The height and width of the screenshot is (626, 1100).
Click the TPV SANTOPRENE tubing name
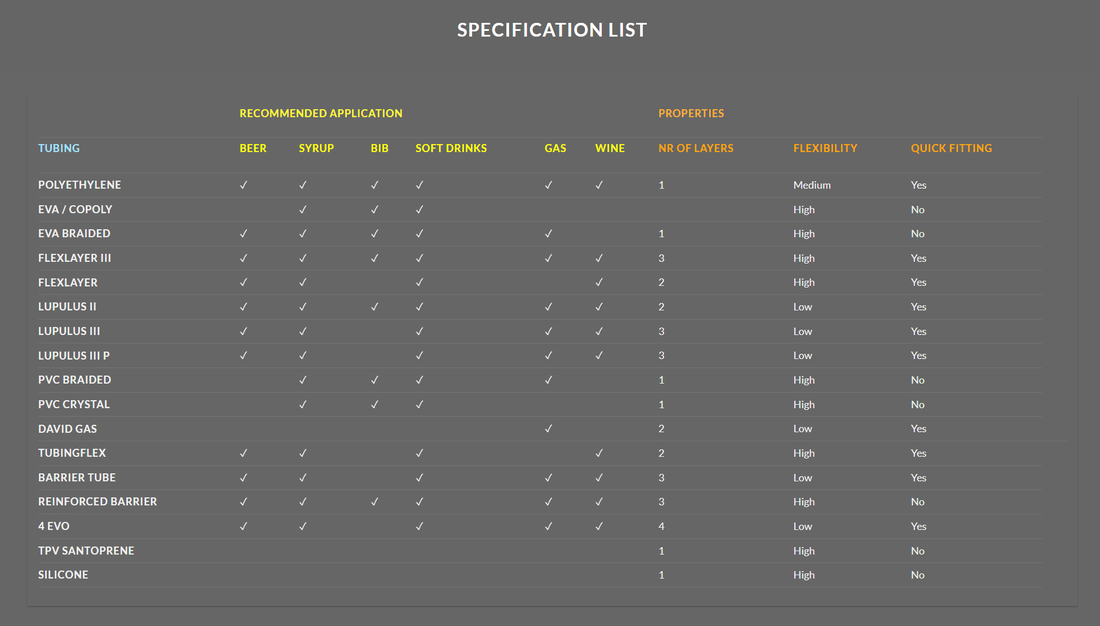(86, 551)
